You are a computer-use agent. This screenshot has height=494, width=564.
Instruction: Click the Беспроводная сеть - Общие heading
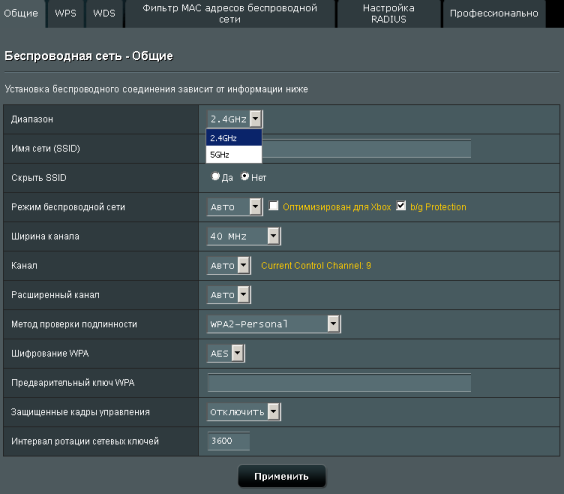[x=88, y=56]
